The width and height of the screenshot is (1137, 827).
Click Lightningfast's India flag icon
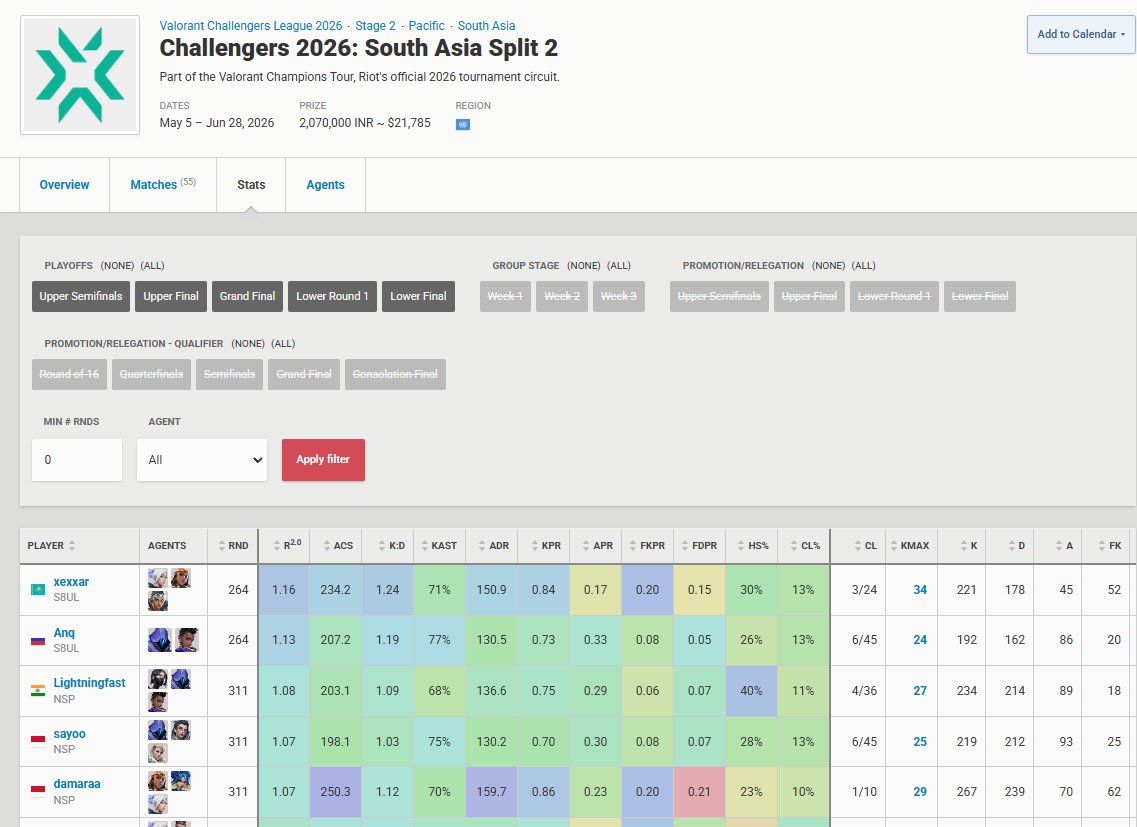(x=38, y=690)
